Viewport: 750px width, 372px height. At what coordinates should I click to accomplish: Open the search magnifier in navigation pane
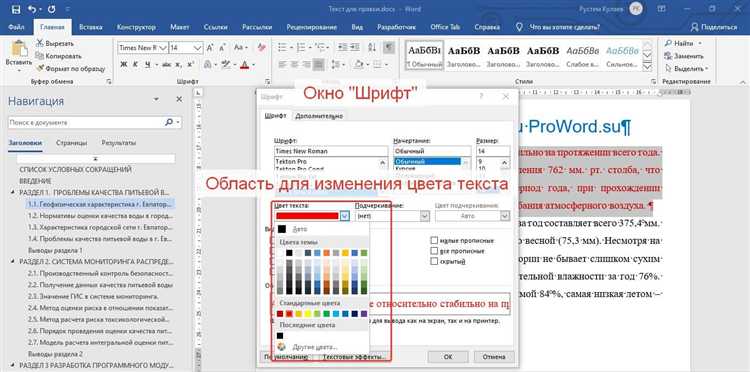click(x=169, y=122)
